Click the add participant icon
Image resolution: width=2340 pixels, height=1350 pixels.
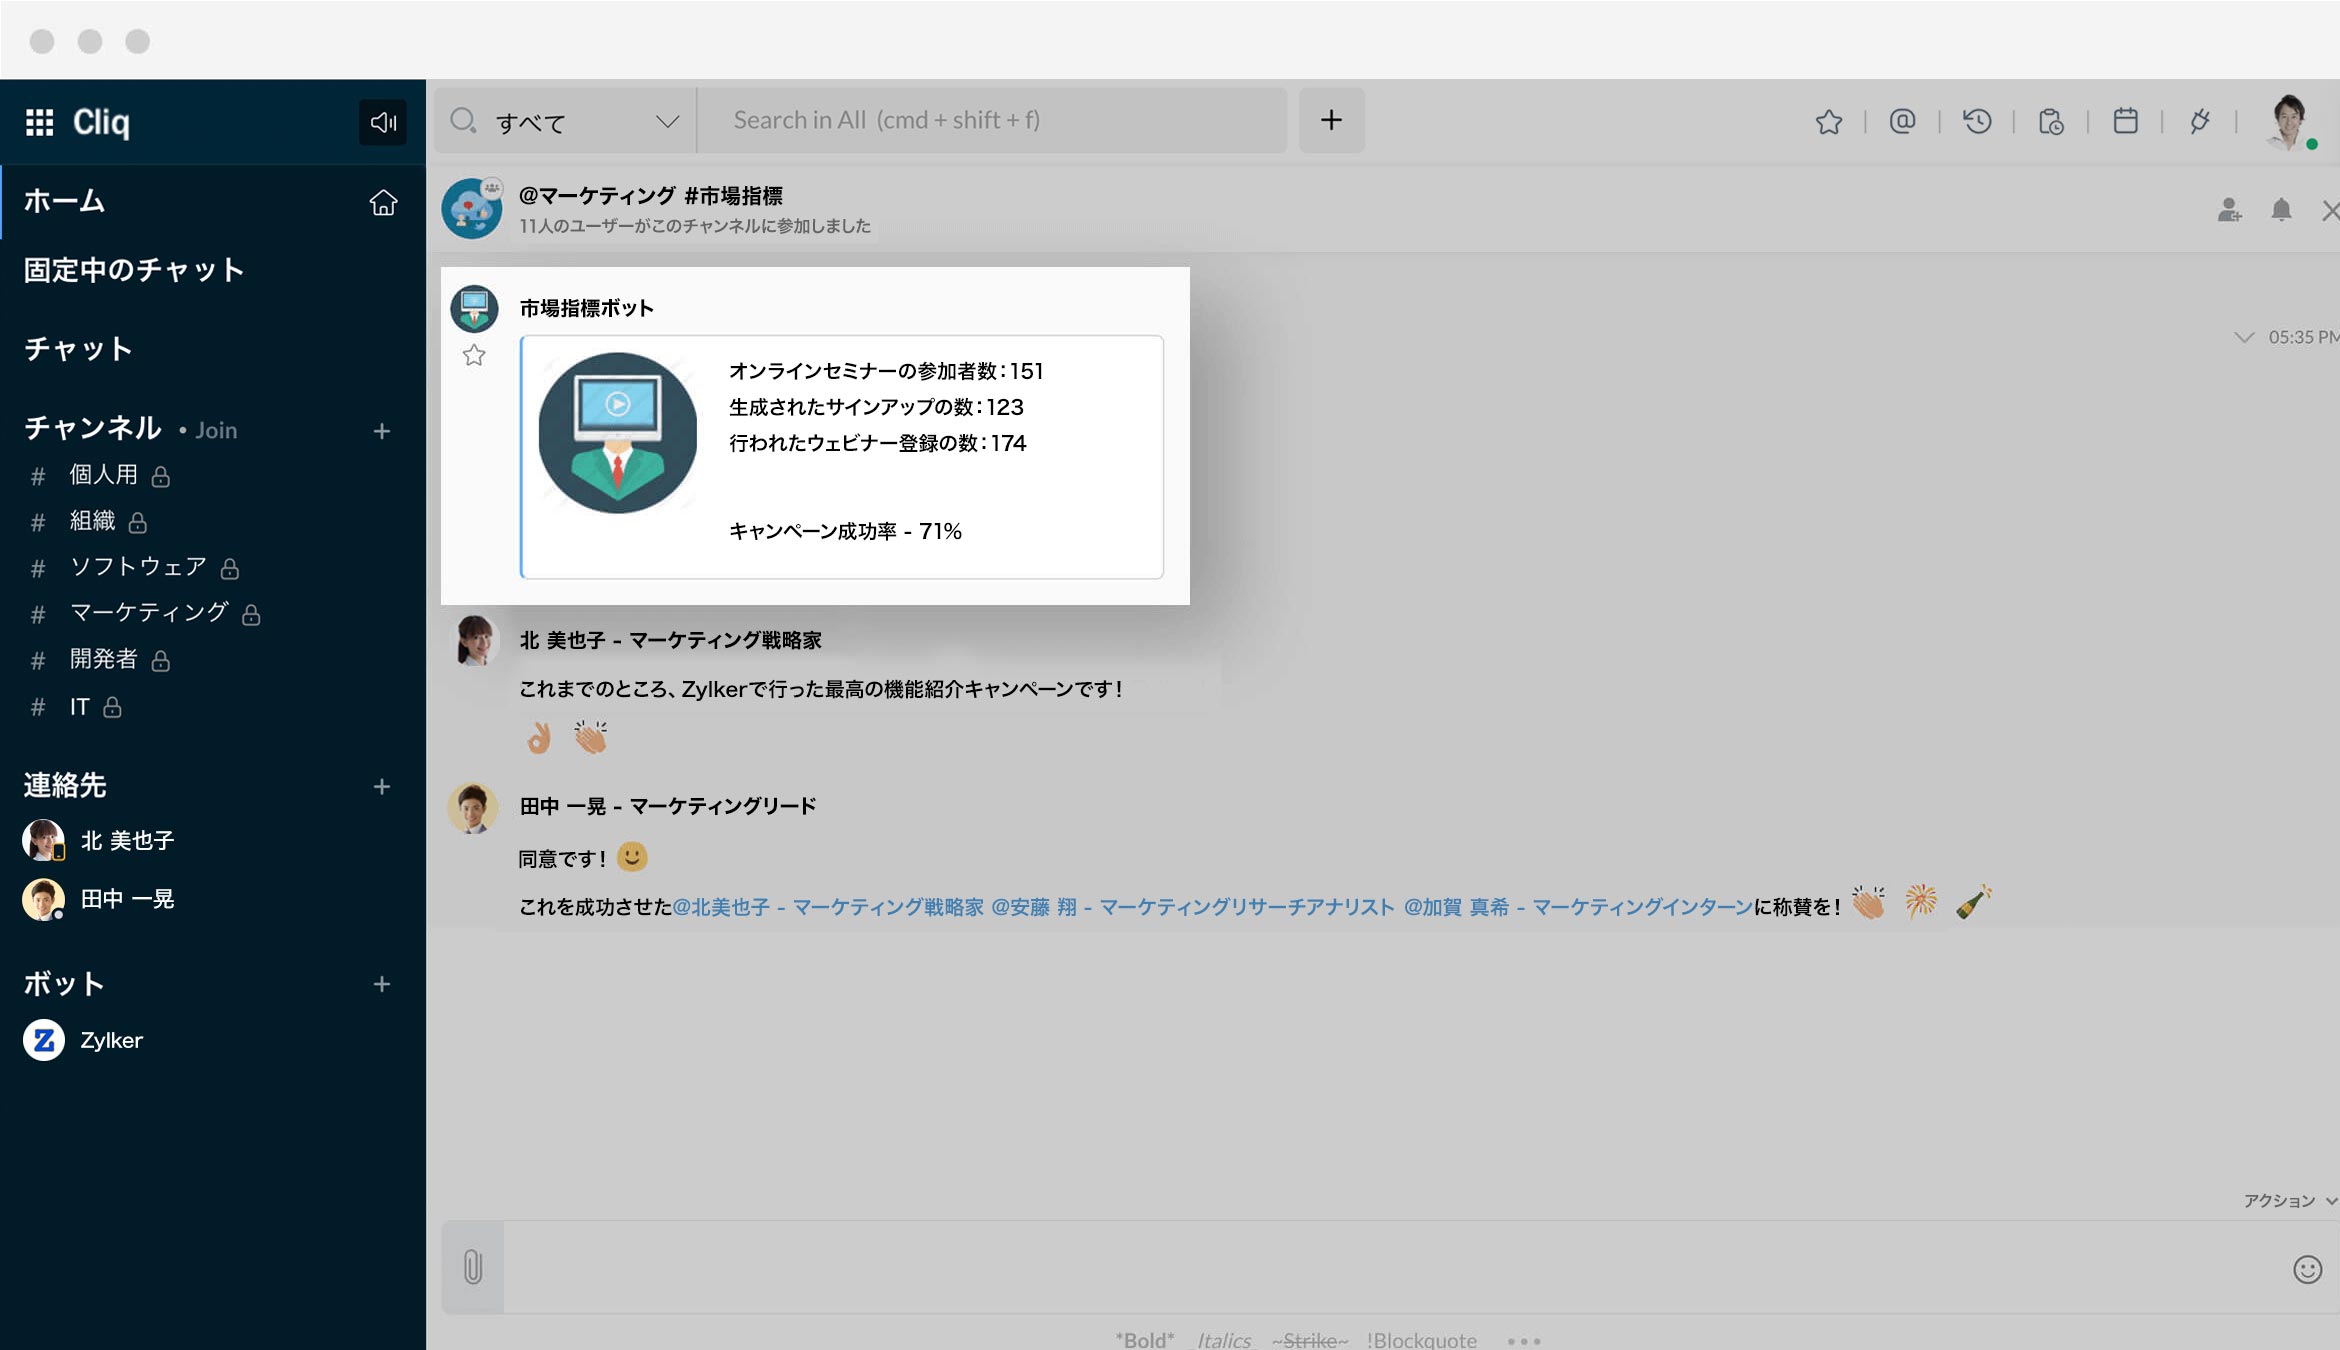point(2229,210)
